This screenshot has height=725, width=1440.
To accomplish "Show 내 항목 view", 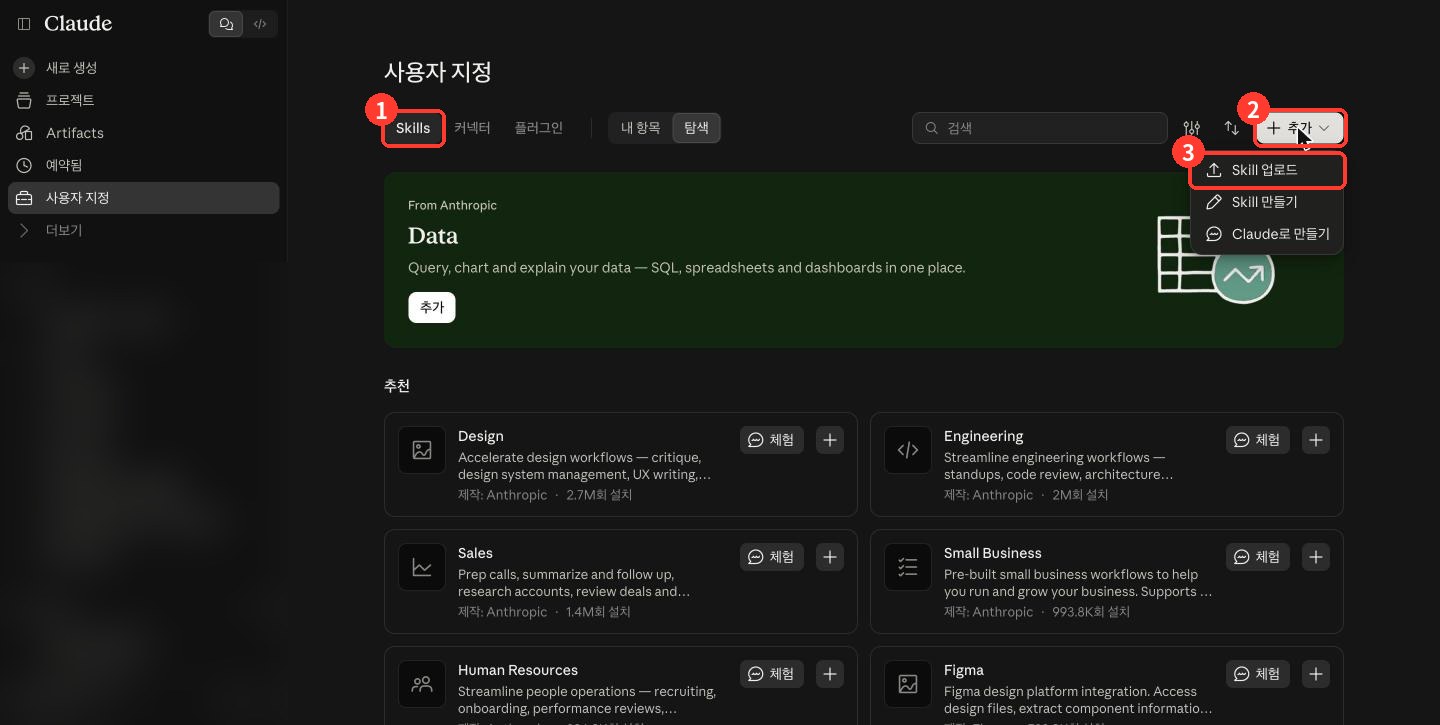I will pos(640,128).
